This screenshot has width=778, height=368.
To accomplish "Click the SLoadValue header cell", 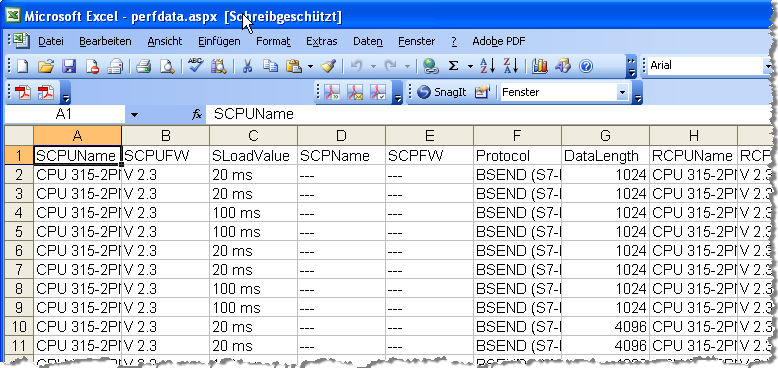I will (x=253, y=156).
